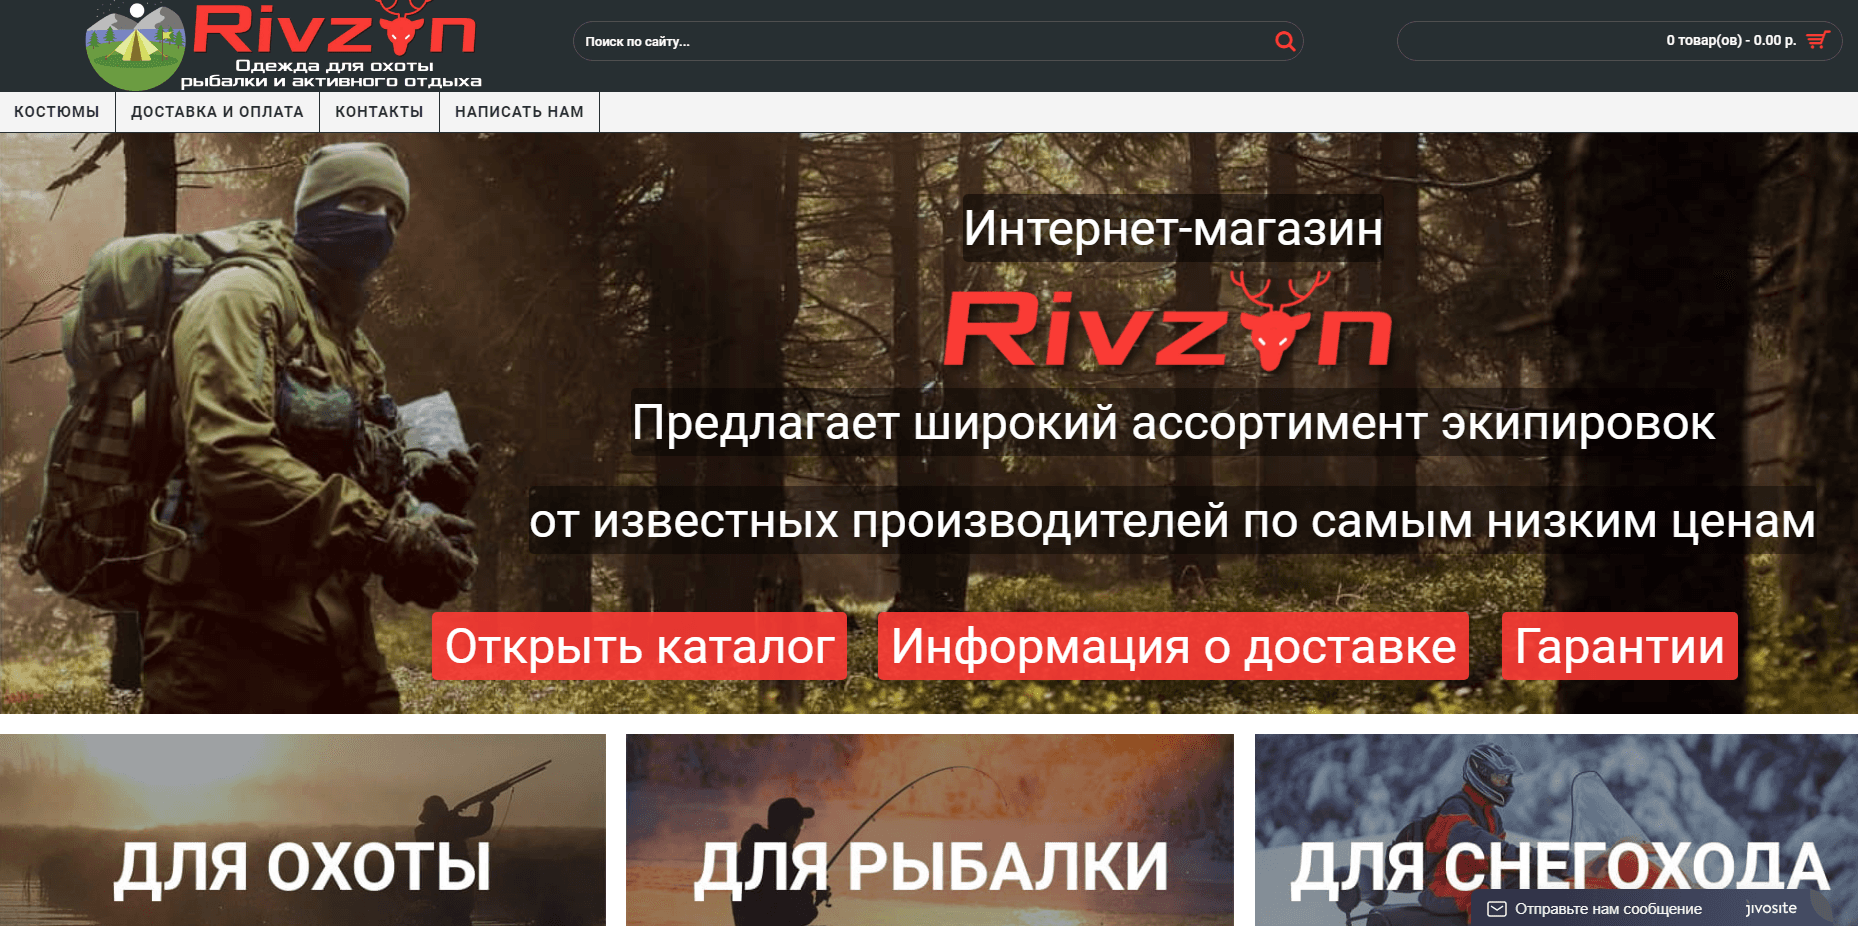
Task: Click the red Rivzon header wordmark
Action: [x=334, y=30]
